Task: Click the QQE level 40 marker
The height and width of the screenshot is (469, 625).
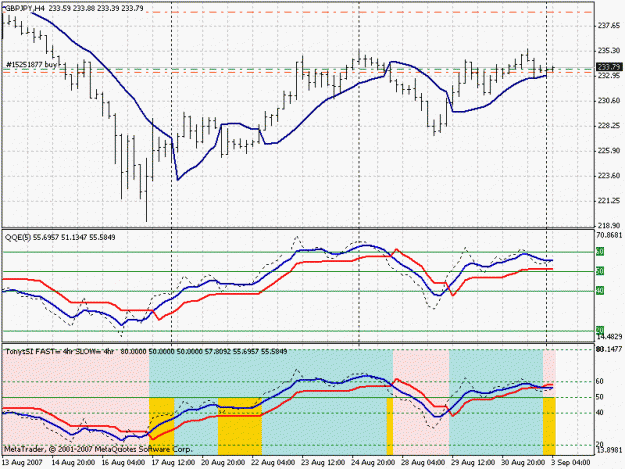Action: [x=600, y=290]
